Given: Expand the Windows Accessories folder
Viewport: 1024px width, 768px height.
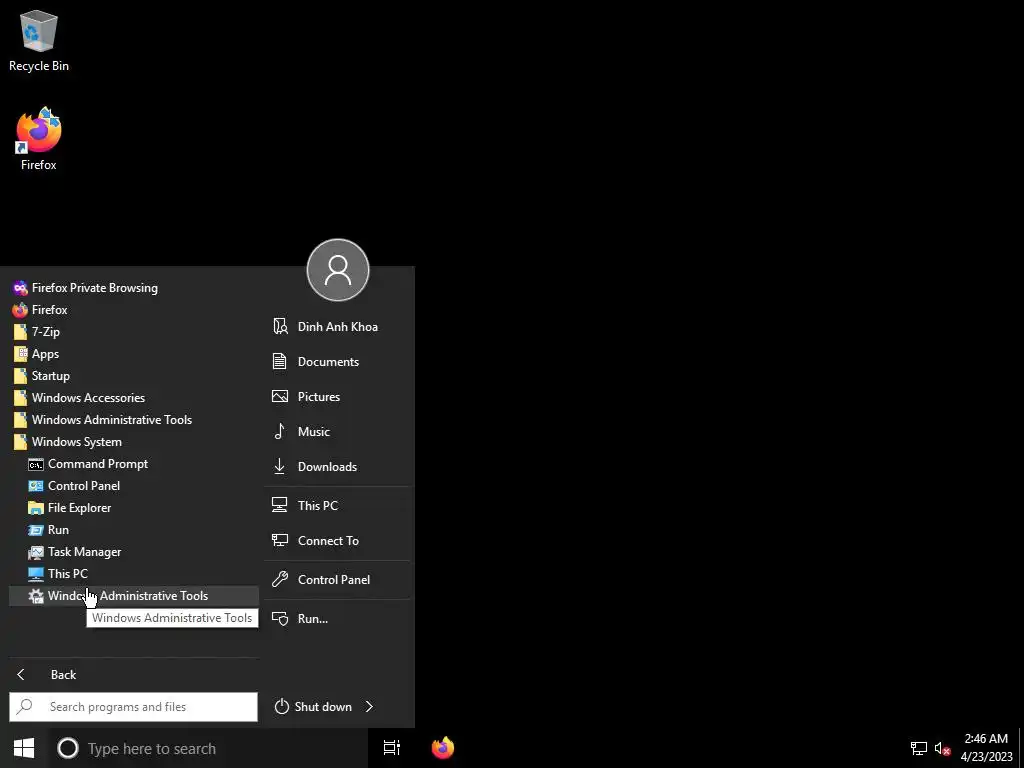Looking at the screenshot, I should (x=134, y=398).
